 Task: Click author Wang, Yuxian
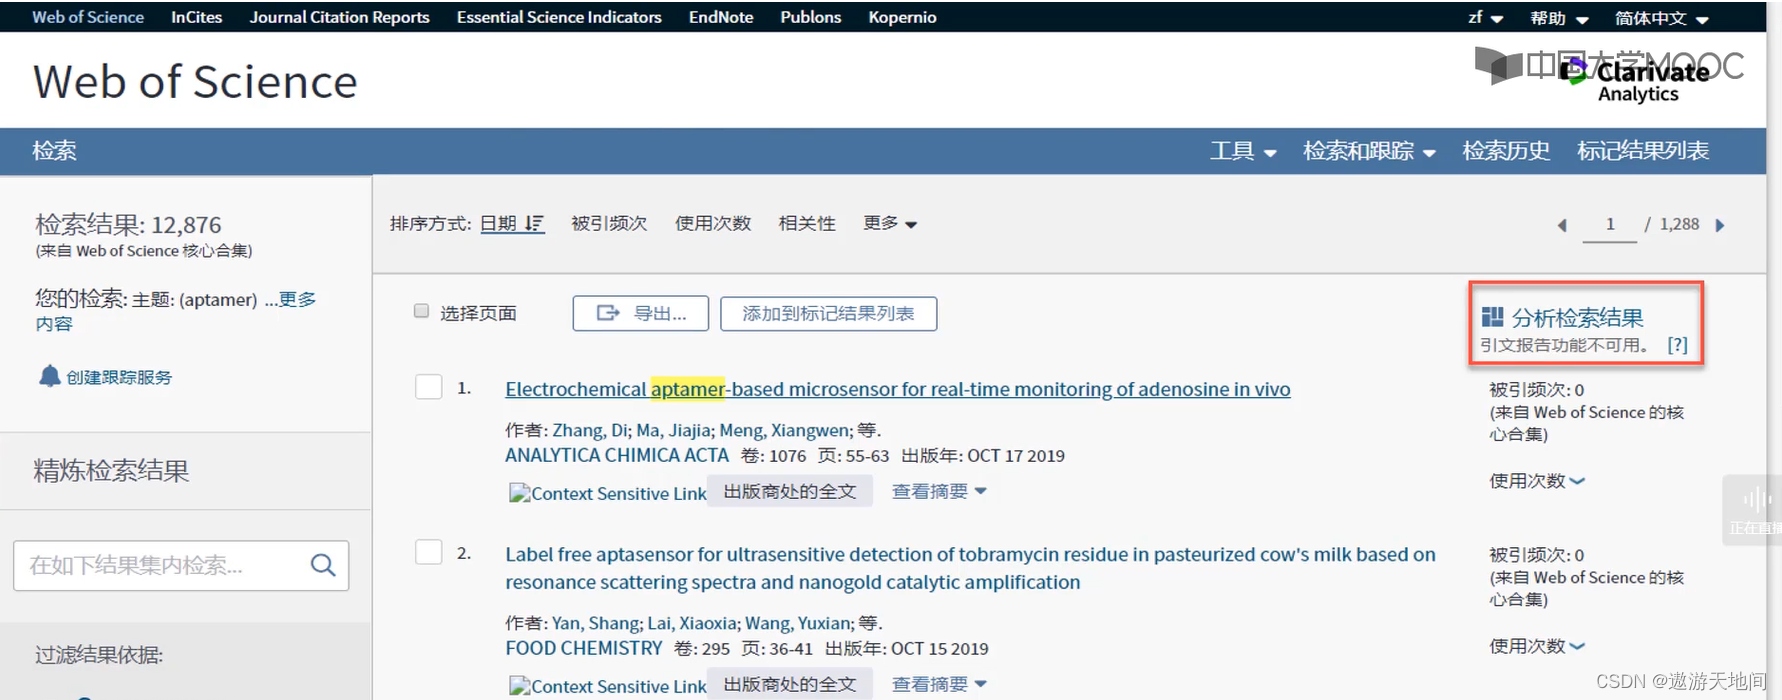click(x=797, y=623)
